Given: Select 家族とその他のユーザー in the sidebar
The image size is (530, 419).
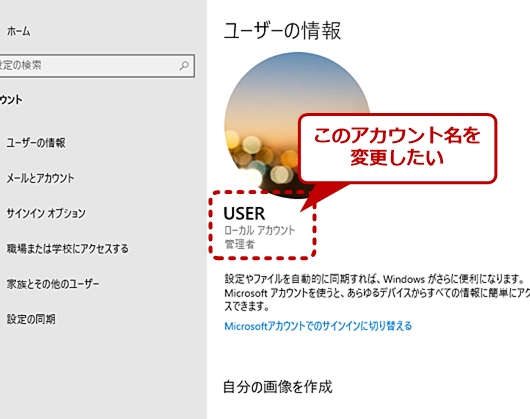Looking at the screenshot, I should click(x=53, y=284).
